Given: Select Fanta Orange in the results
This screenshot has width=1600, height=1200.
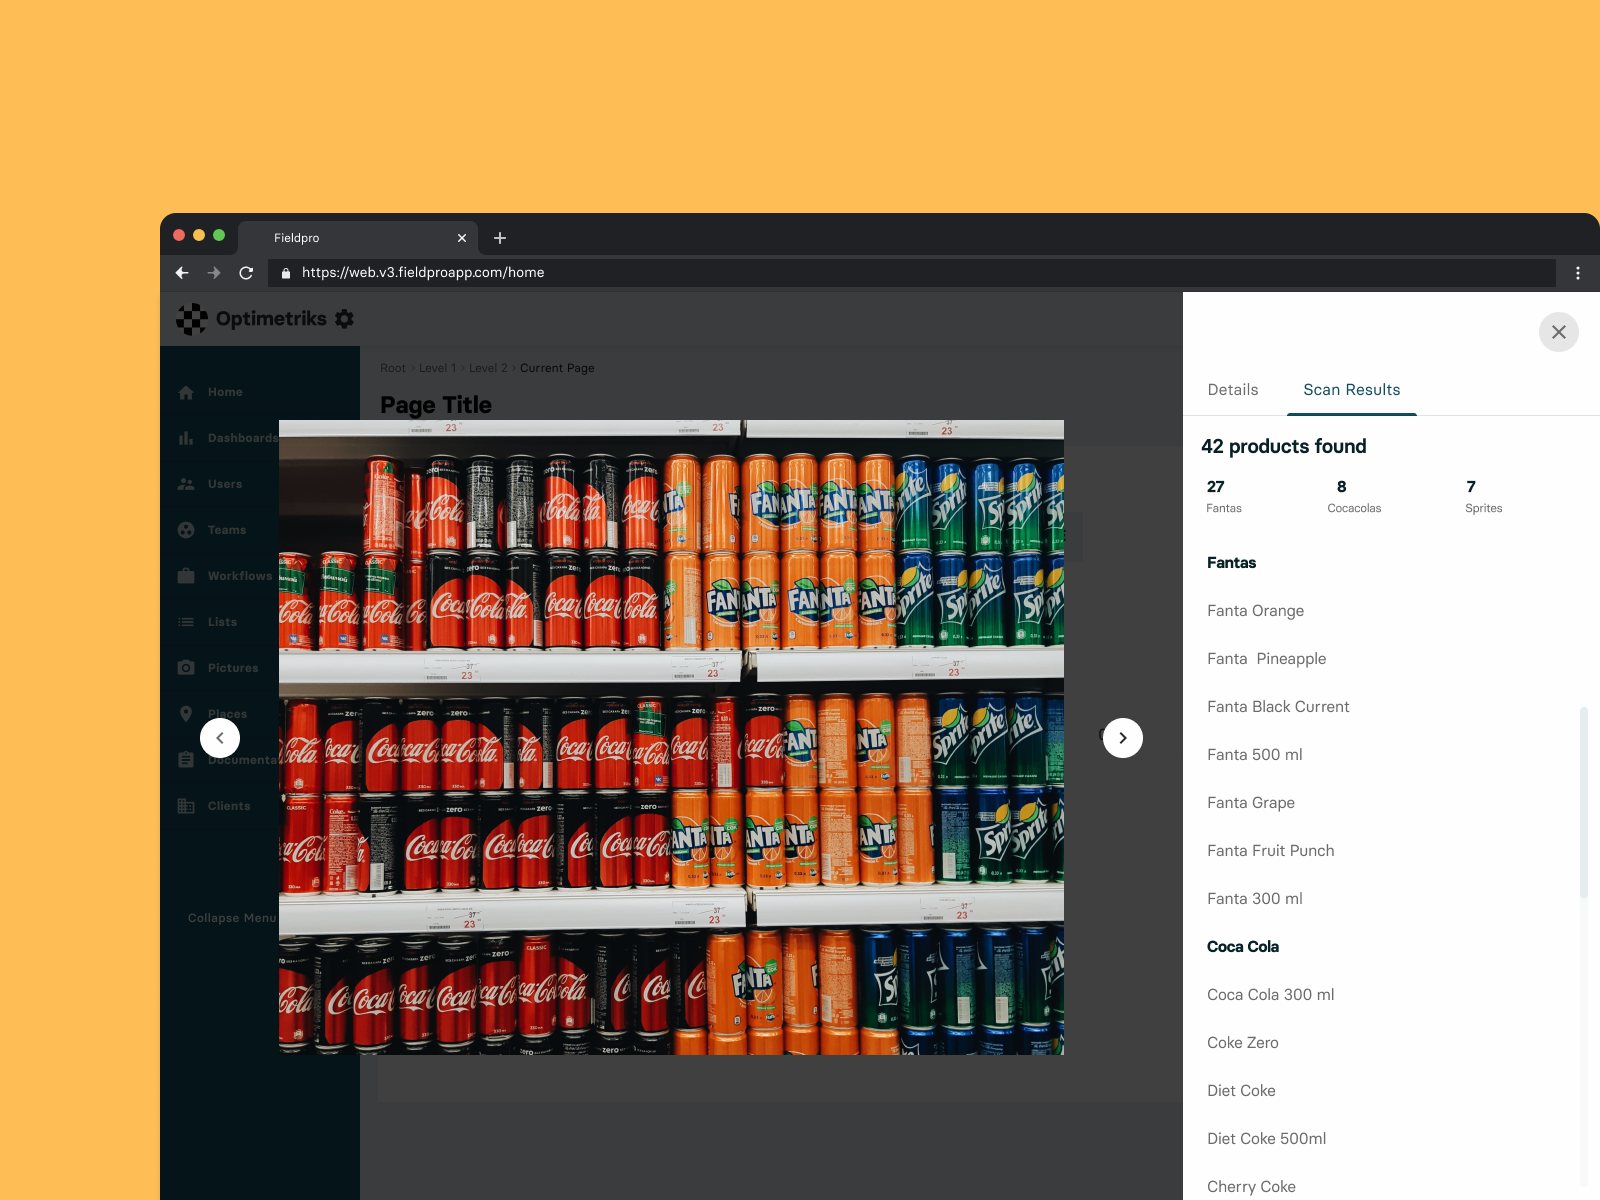Looking at the screenshot, I should [x=1256, y=611].
